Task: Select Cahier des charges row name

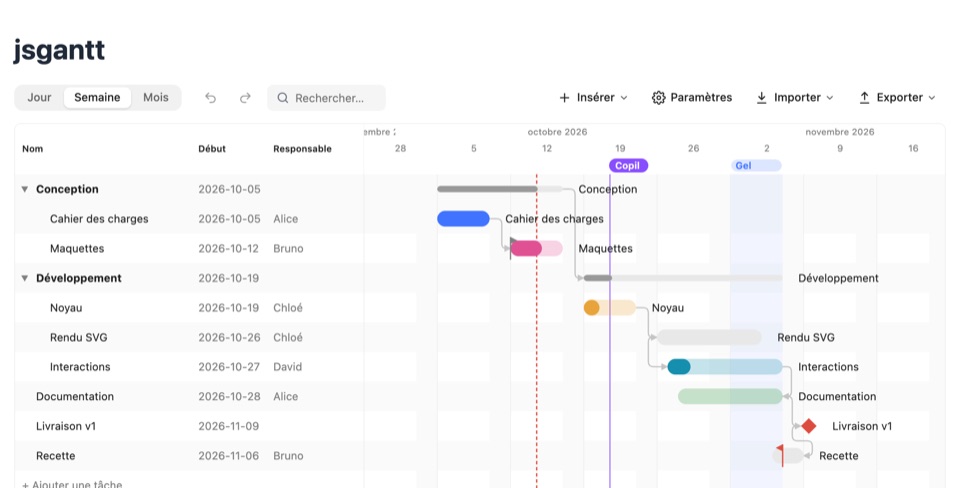Action: click(x=99, y=219)
